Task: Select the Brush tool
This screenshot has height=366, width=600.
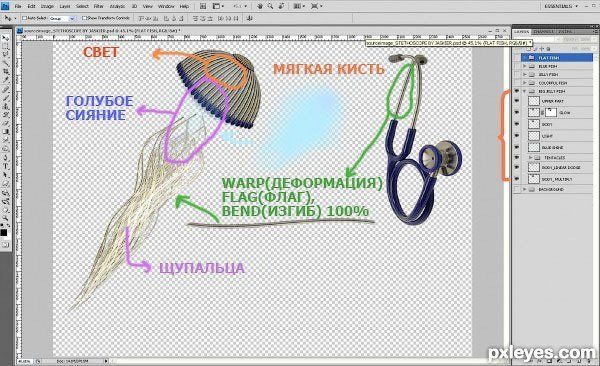Action: coord(5,98)
